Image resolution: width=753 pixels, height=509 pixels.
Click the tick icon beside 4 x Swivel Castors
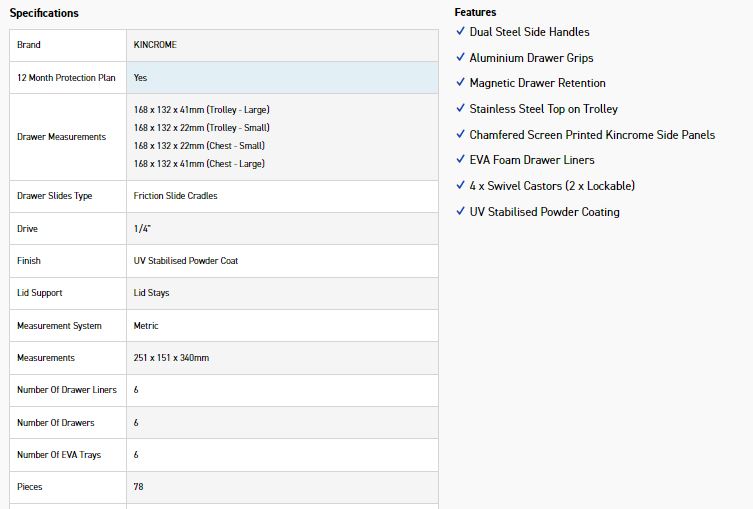(460, 186)
